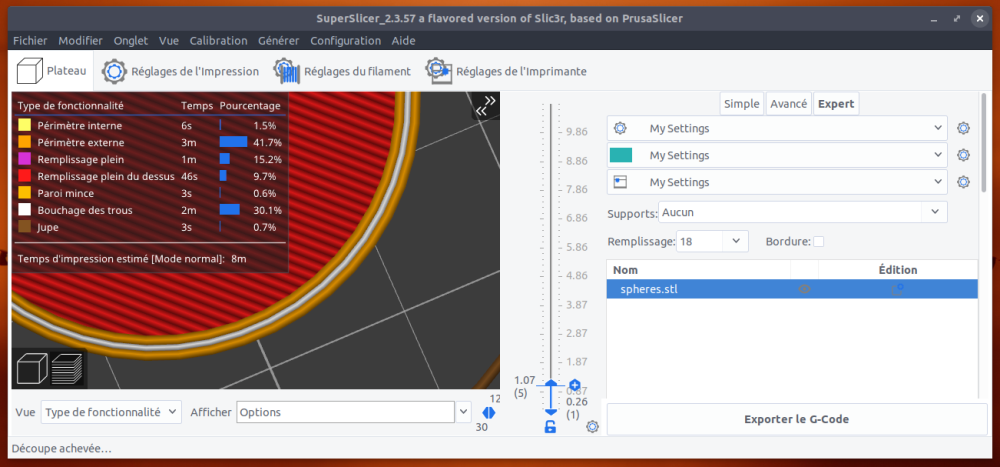Open the Aide menu
This screenshot has height=467, width=1000.
(403, 41)
